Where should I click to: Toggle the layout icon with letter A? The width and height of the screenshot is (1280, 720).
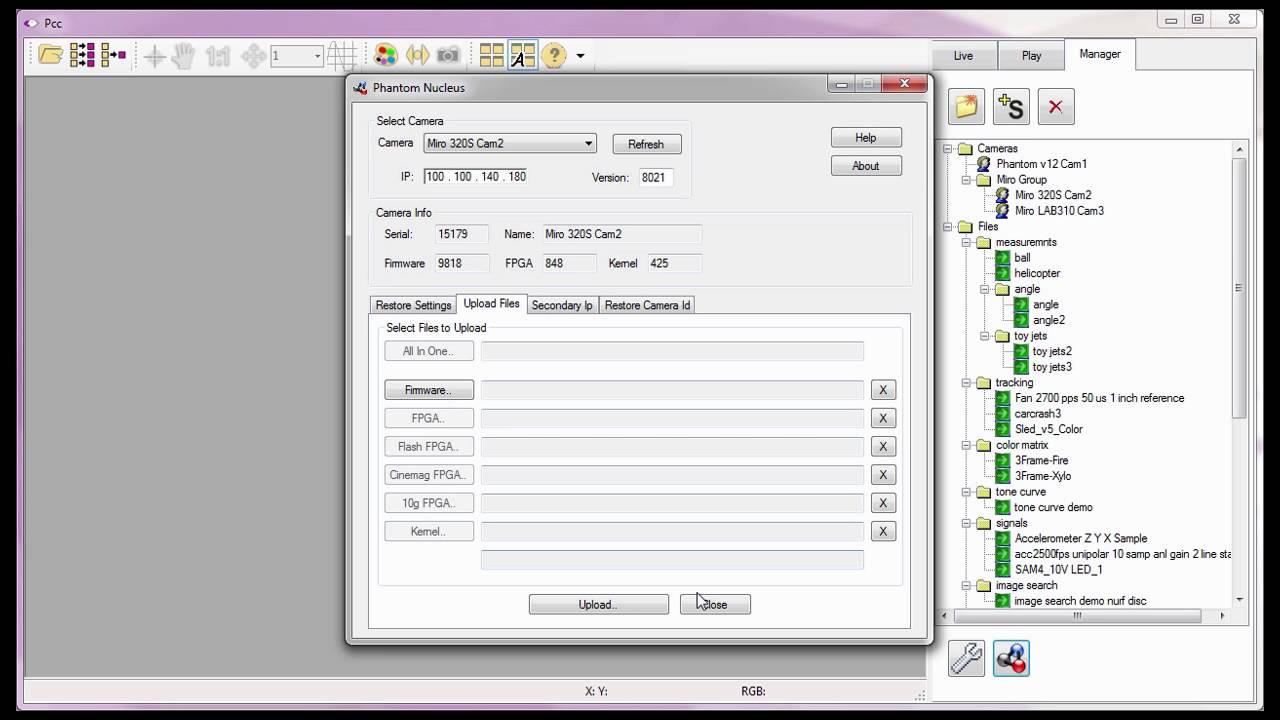pos(522,56)
